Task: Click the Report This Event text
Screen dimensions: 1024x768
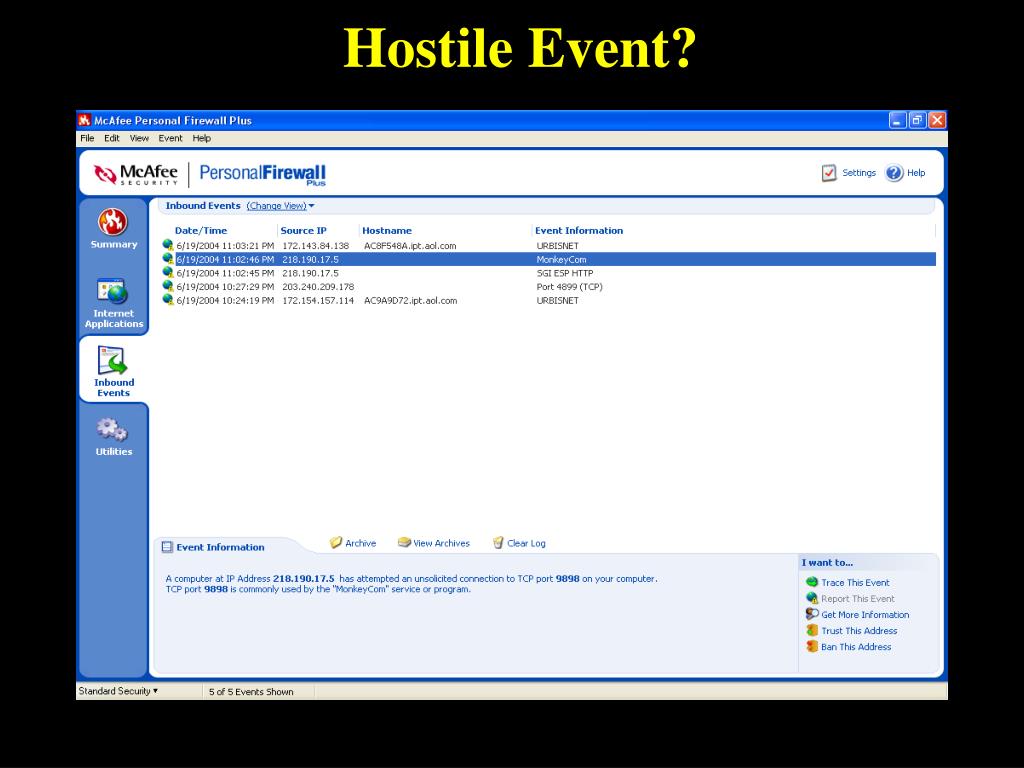Action: [x=857, y=599]
